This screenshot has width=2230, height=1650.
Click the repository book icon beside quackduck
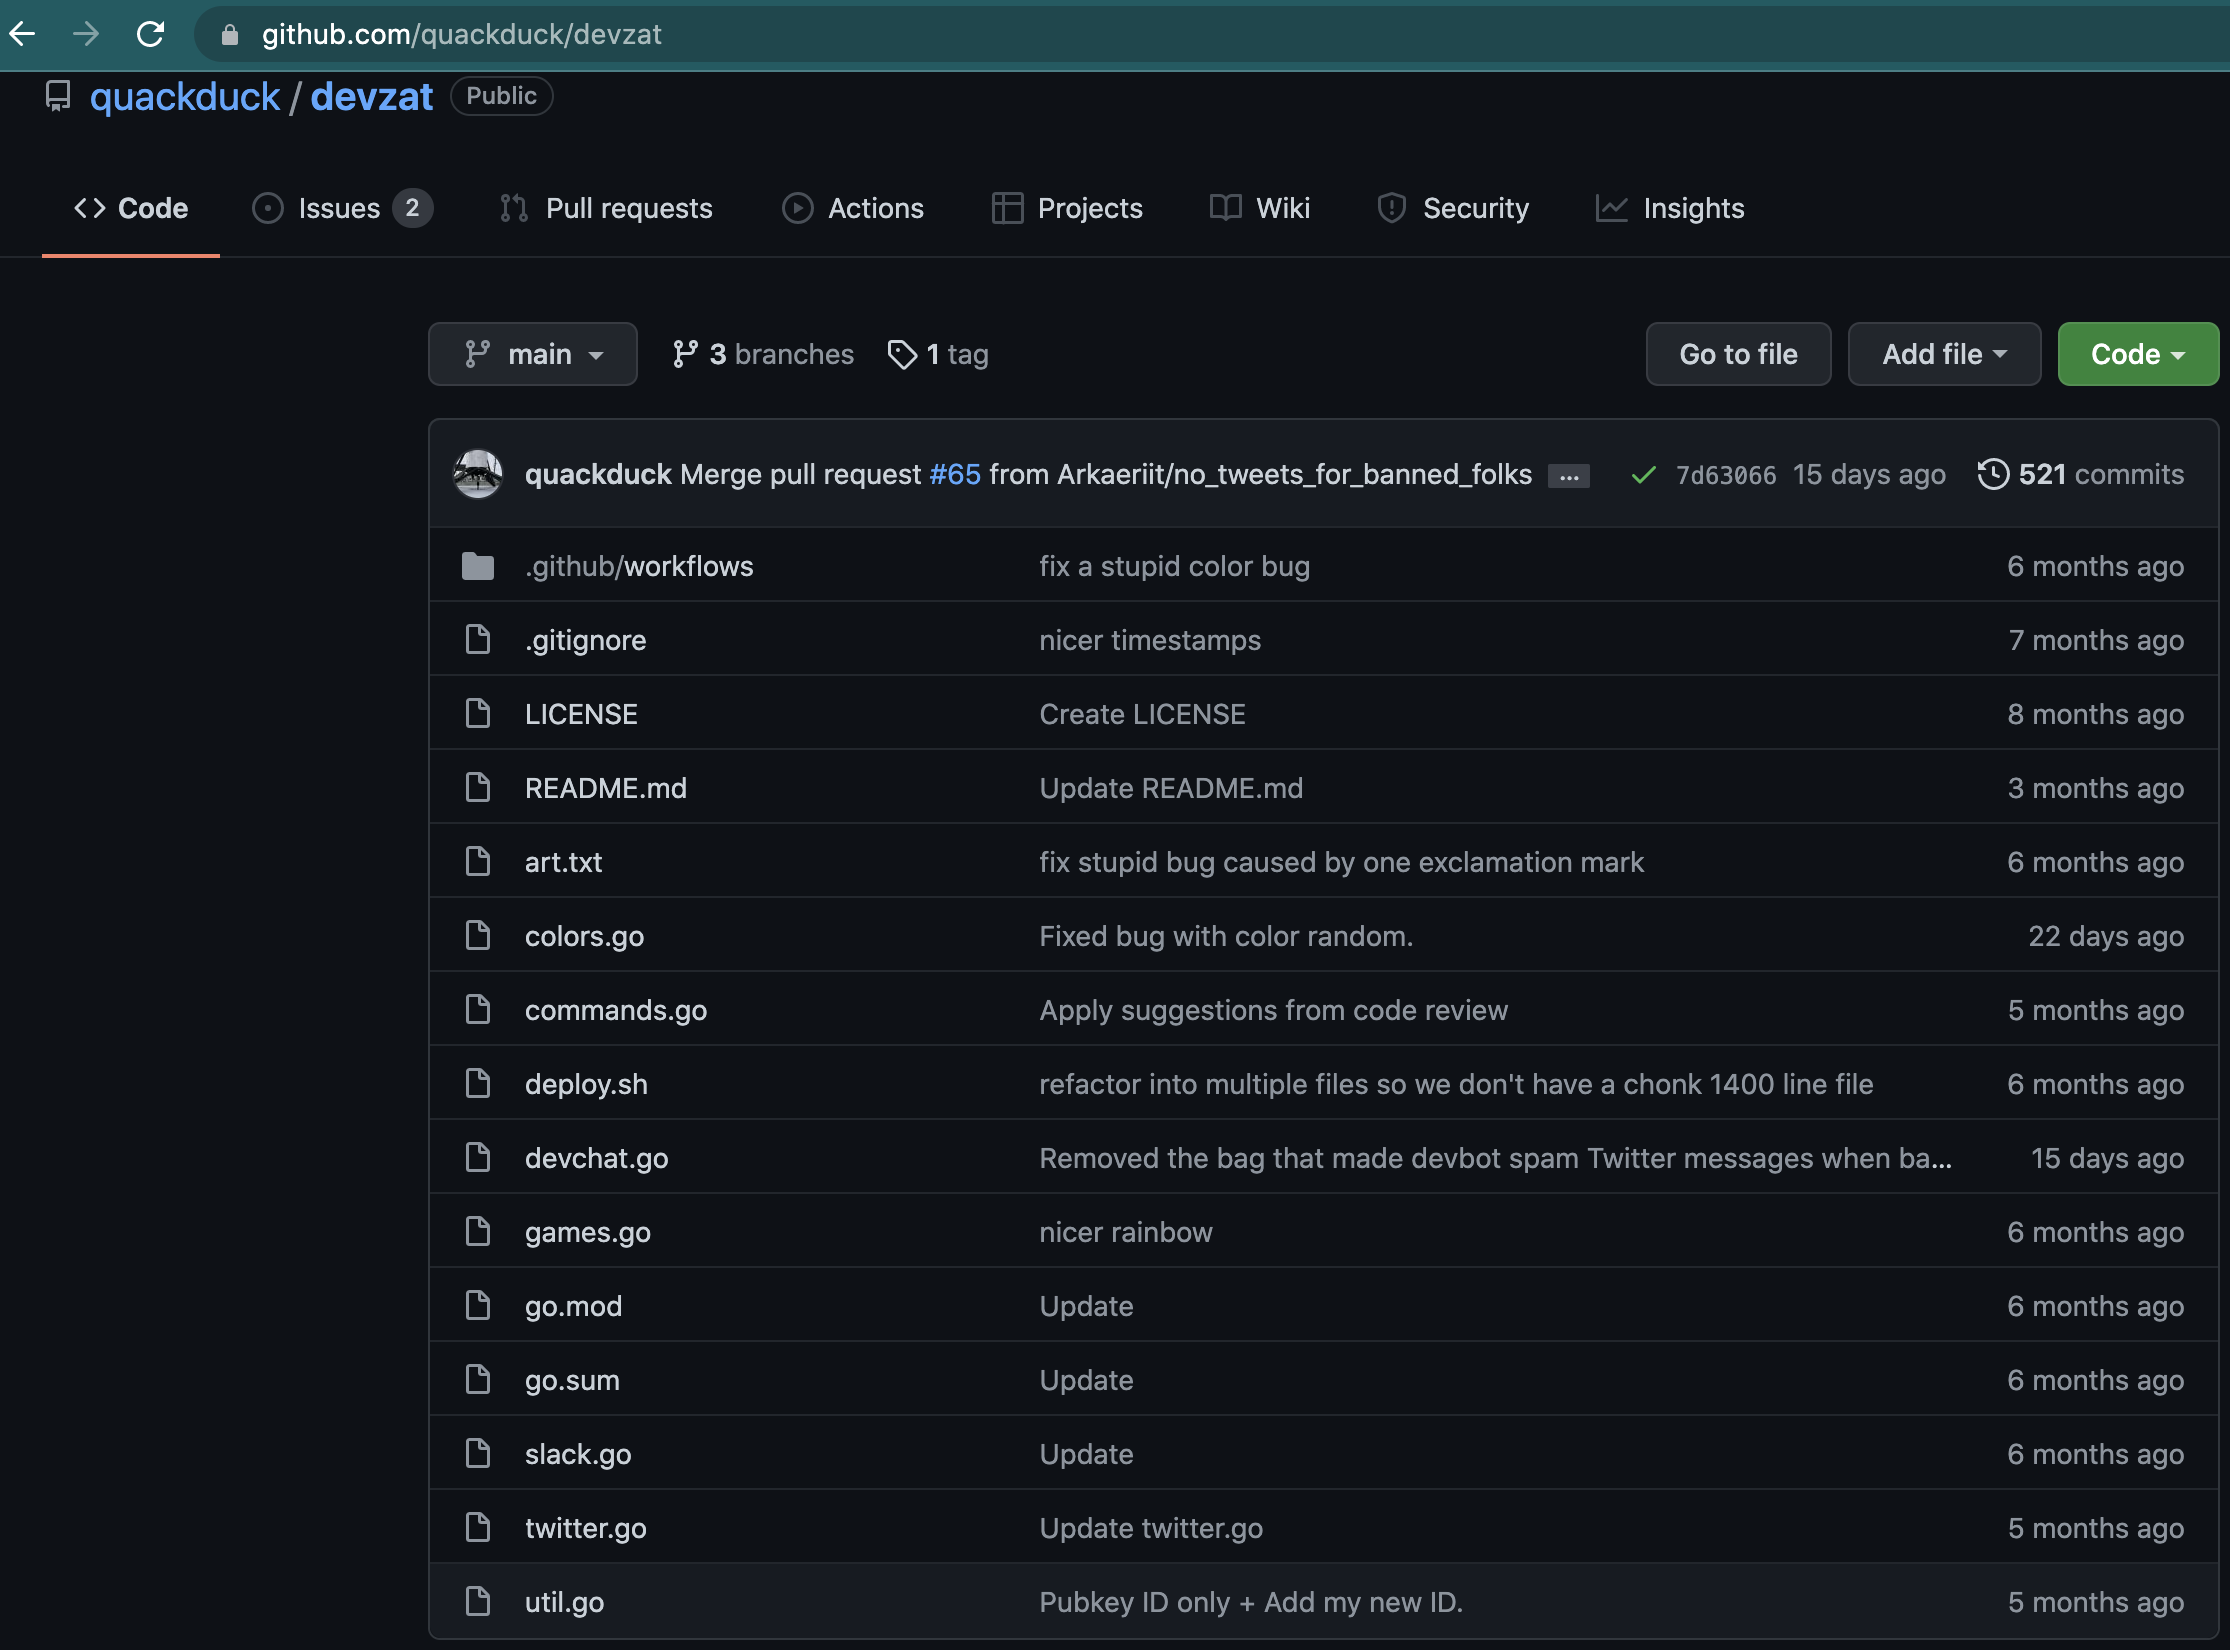(x=58, y=96)
